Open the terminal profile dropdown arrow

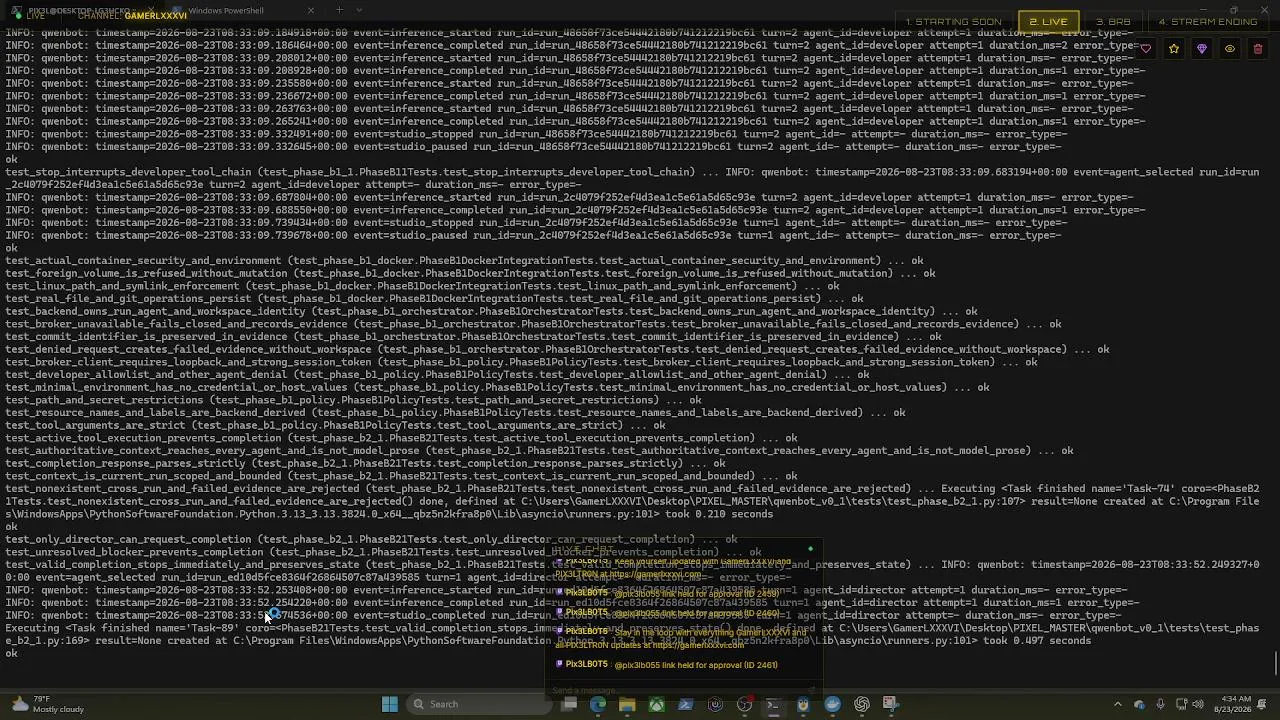click(x=359, y=11)
